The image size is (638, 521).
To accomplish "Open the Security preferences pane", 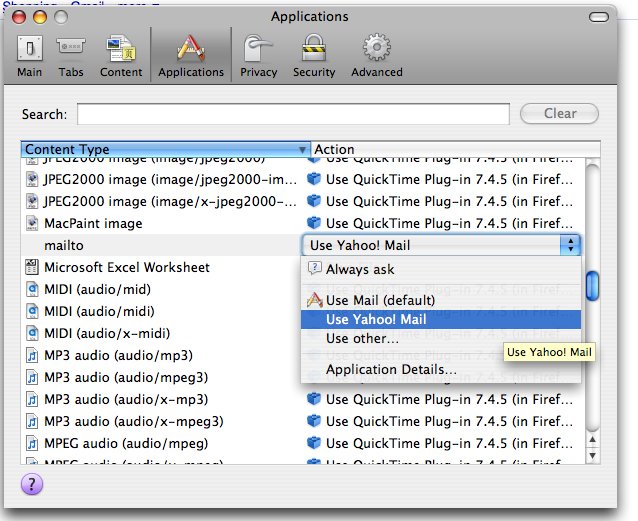I will click(314, 56).
